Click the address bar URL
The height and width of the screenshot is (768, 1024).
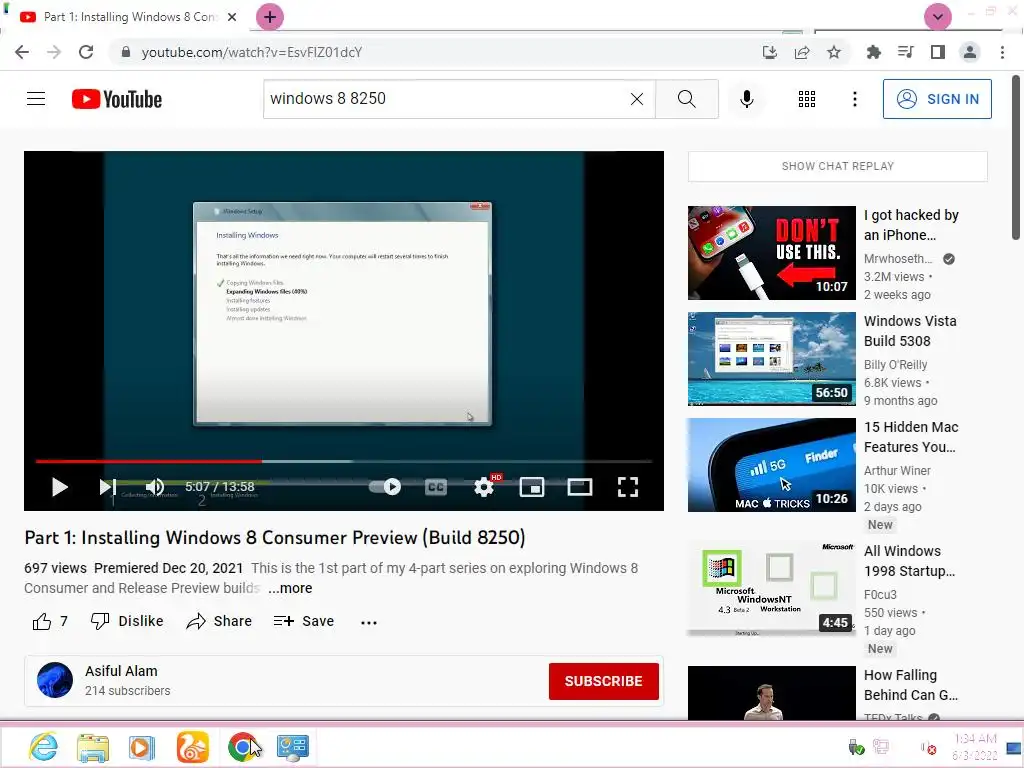point(251,52)
